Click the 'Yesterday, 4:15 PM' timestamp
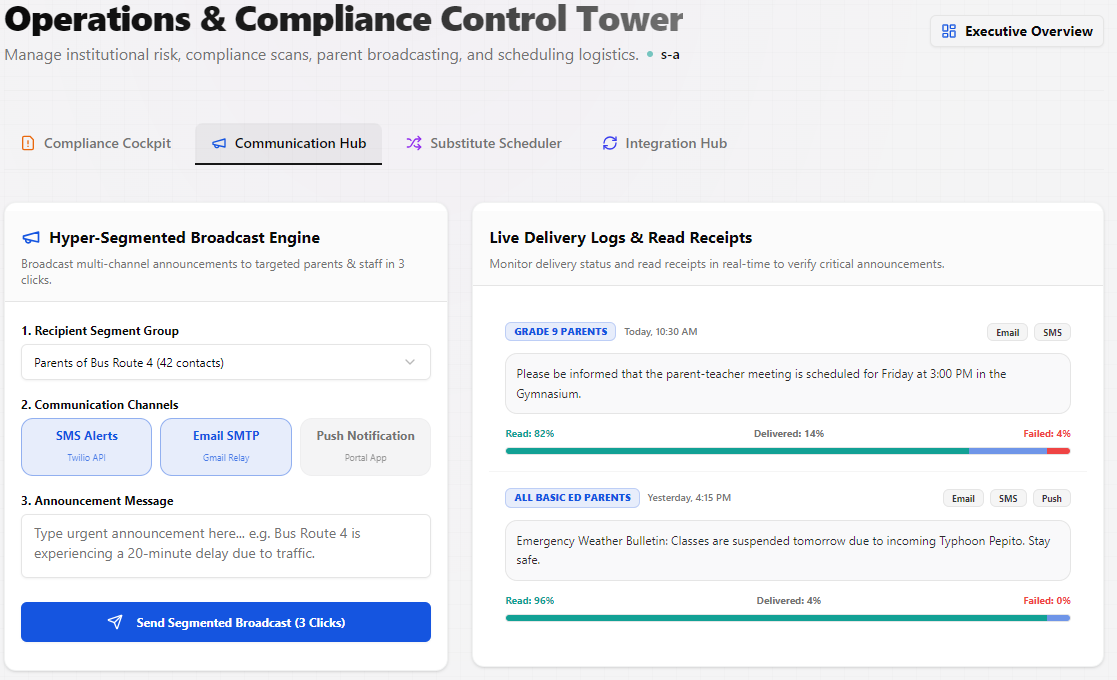 (x=689, y=498)
